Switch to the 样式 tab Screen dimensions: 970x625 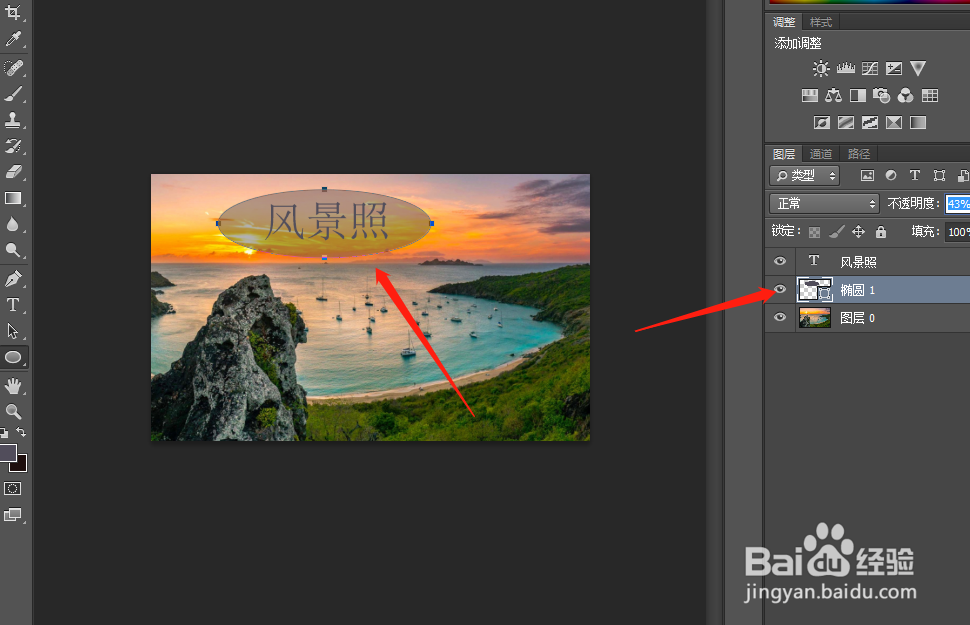821,22
